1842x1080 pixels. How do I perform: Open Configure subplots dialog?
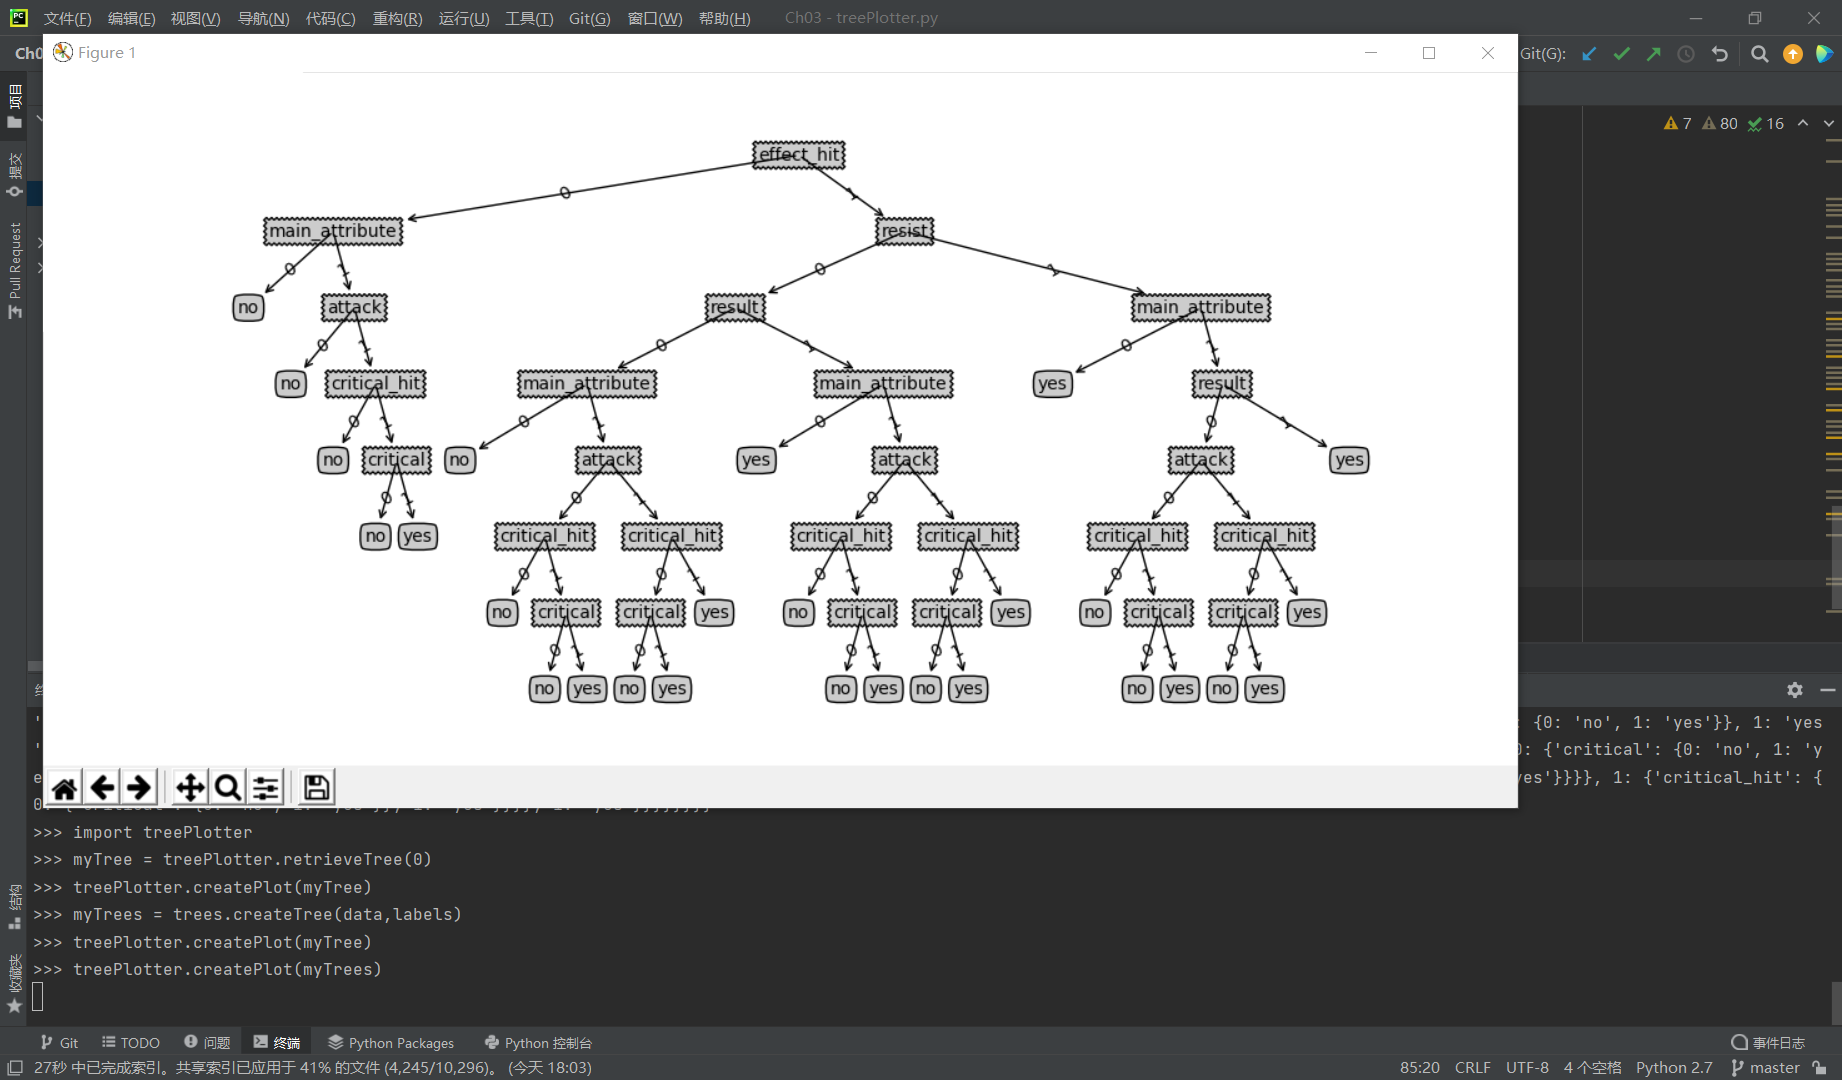266,788
